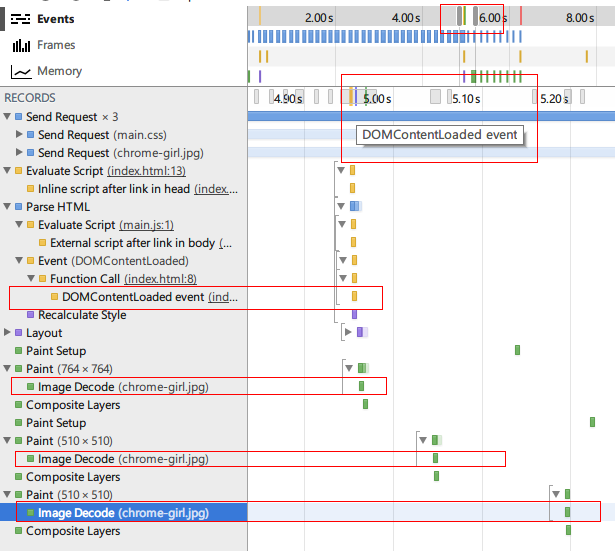The image size is (615, 551).
Task: Collapse the Send Request × 3 group
Action: pyautogui.click(x=8, y=117)
